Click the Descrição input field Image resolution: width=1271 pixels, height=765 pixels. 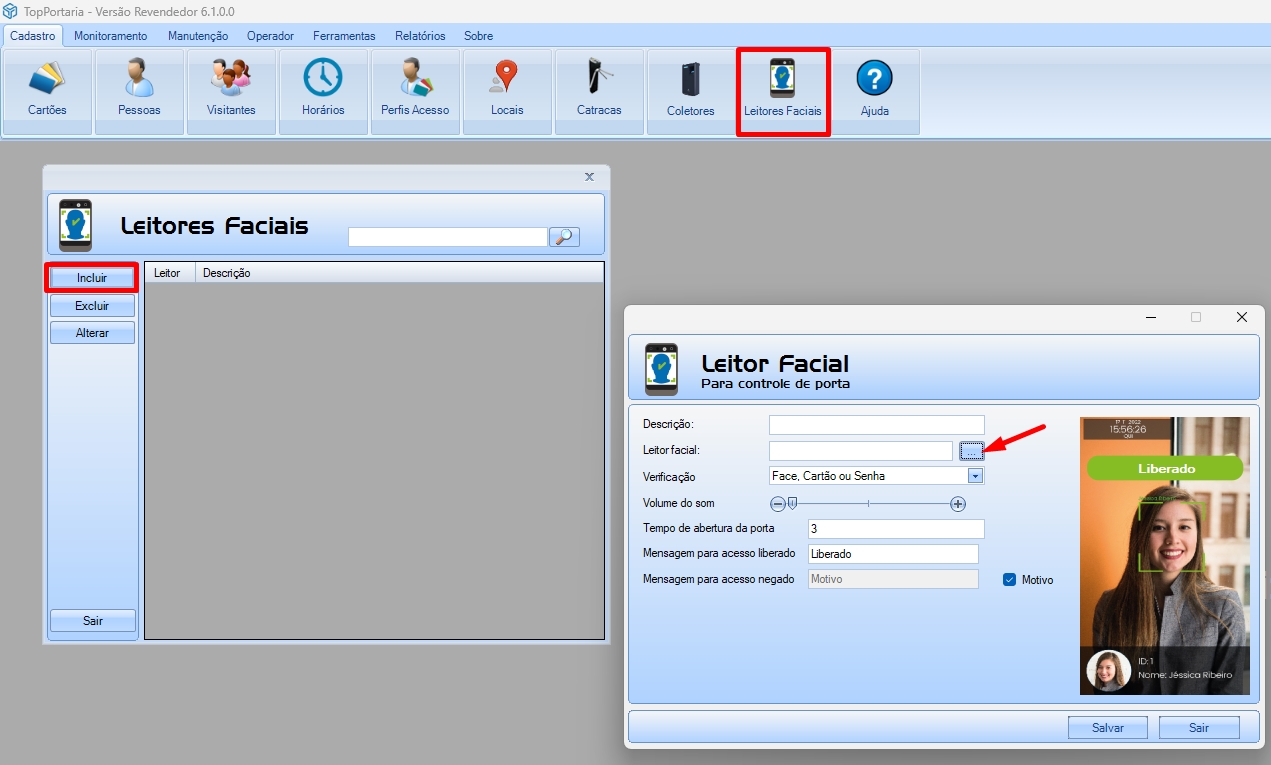(876, 425)
